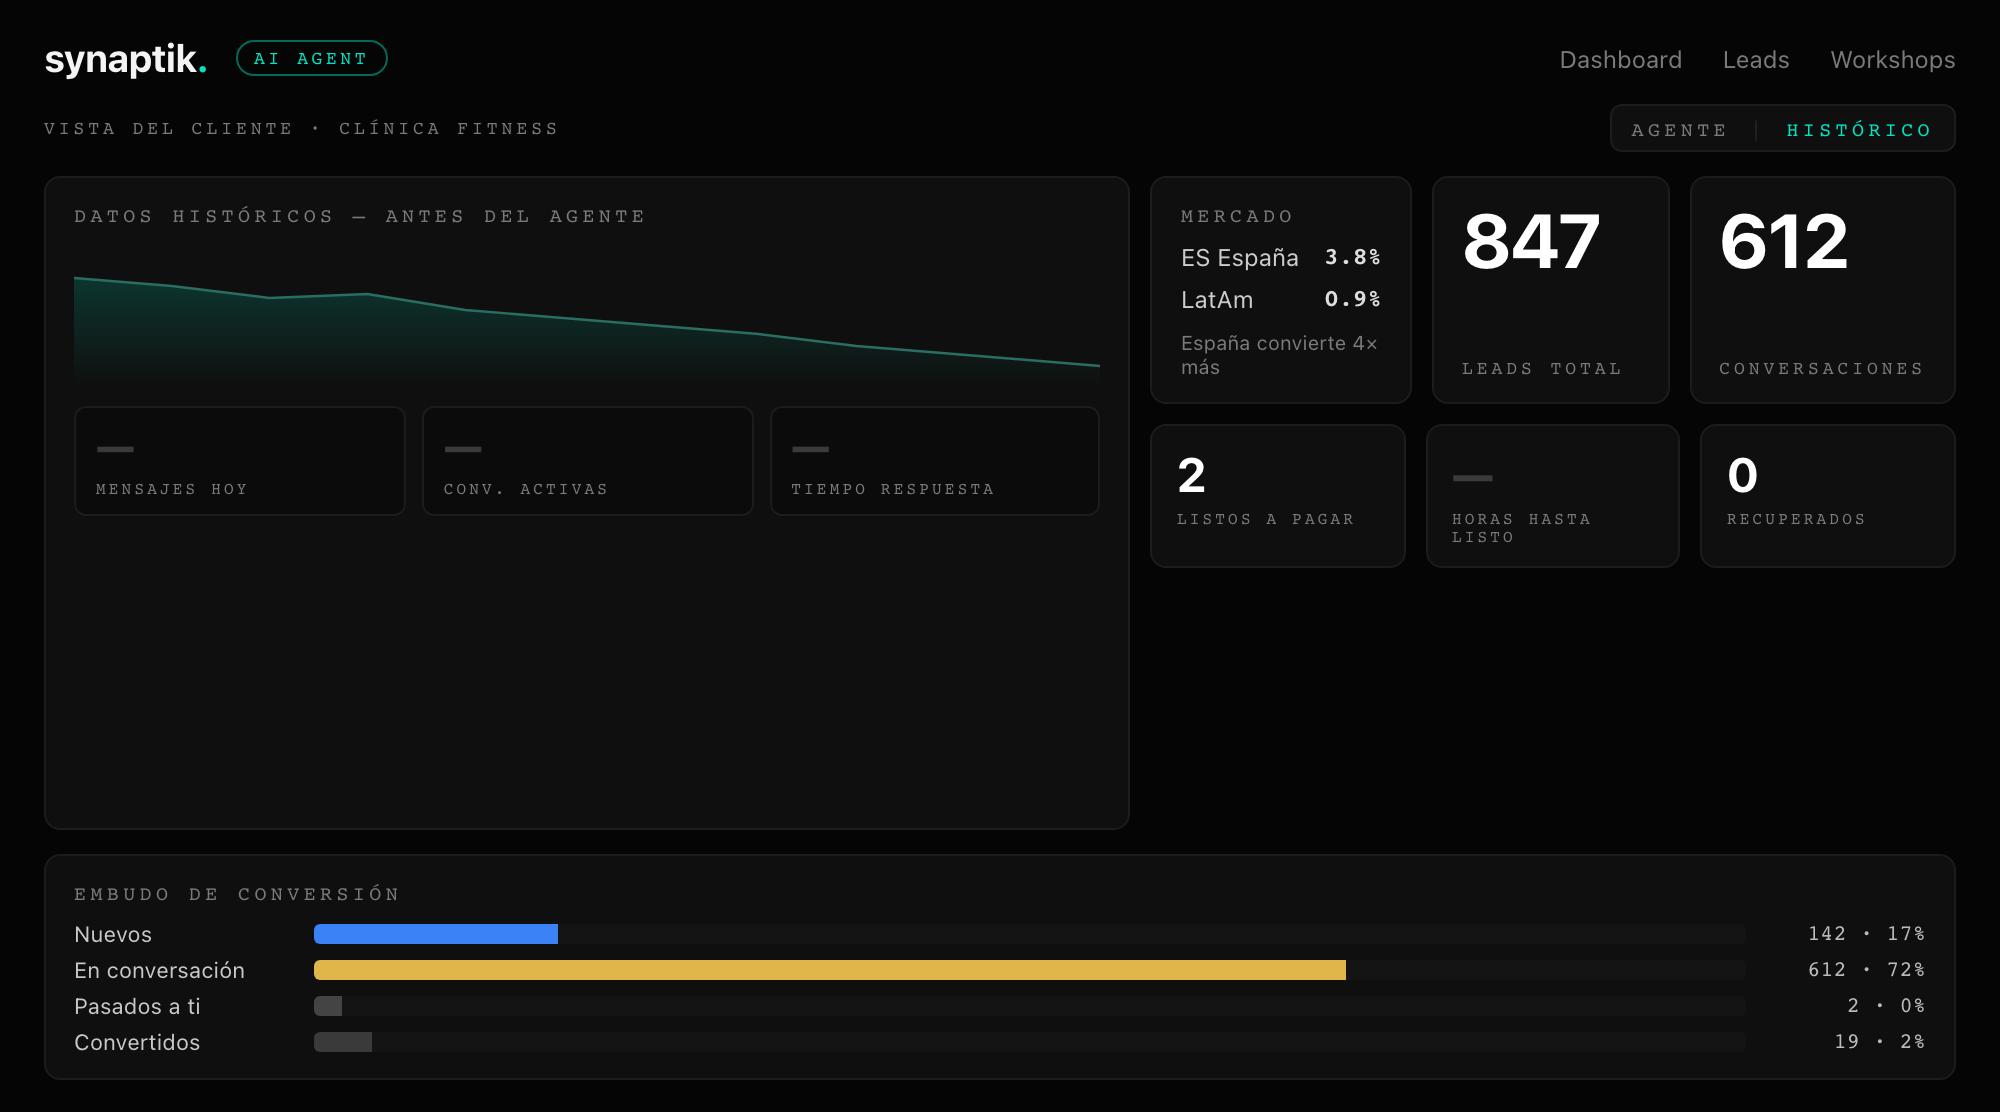Click 'DATOS HISTÓRICOS — ANTES DEL AGENTE' heading
This screenshot has height=1112, width=2000.
(x=360, y=216)
